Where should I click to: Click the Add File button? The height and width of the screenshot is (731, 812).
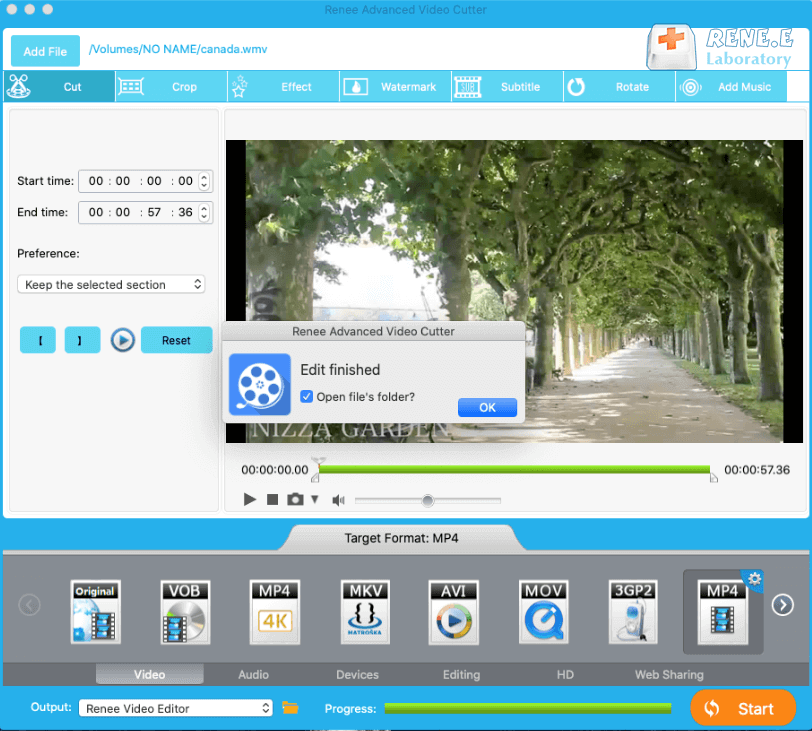[45, 51]
